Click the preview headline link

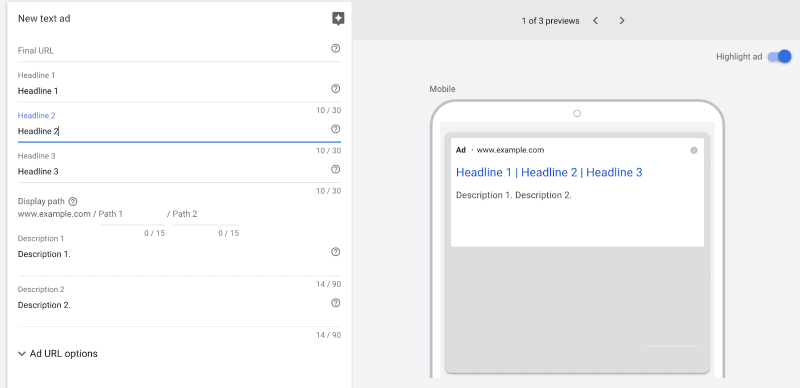(549, 173)
